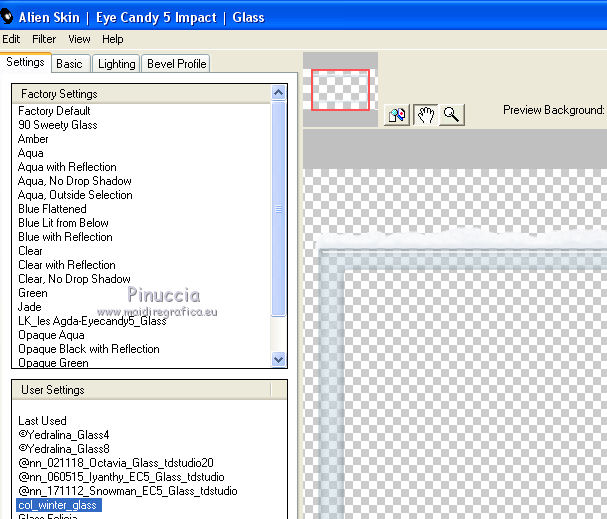Viewport: 607px width, 519px height.
Task: Select the ©Yedralina_Glass8 user setting
Action: click(x=64, y=449)
